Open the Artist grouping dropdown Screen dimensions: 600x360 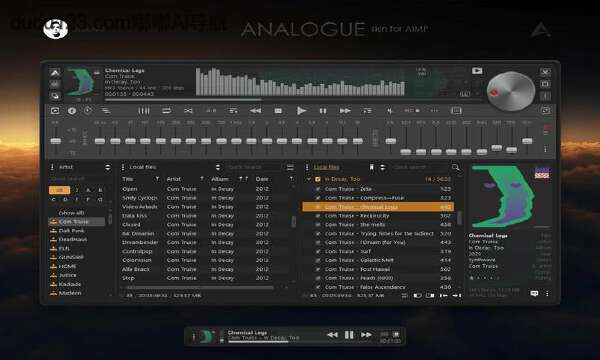(108, 167)
